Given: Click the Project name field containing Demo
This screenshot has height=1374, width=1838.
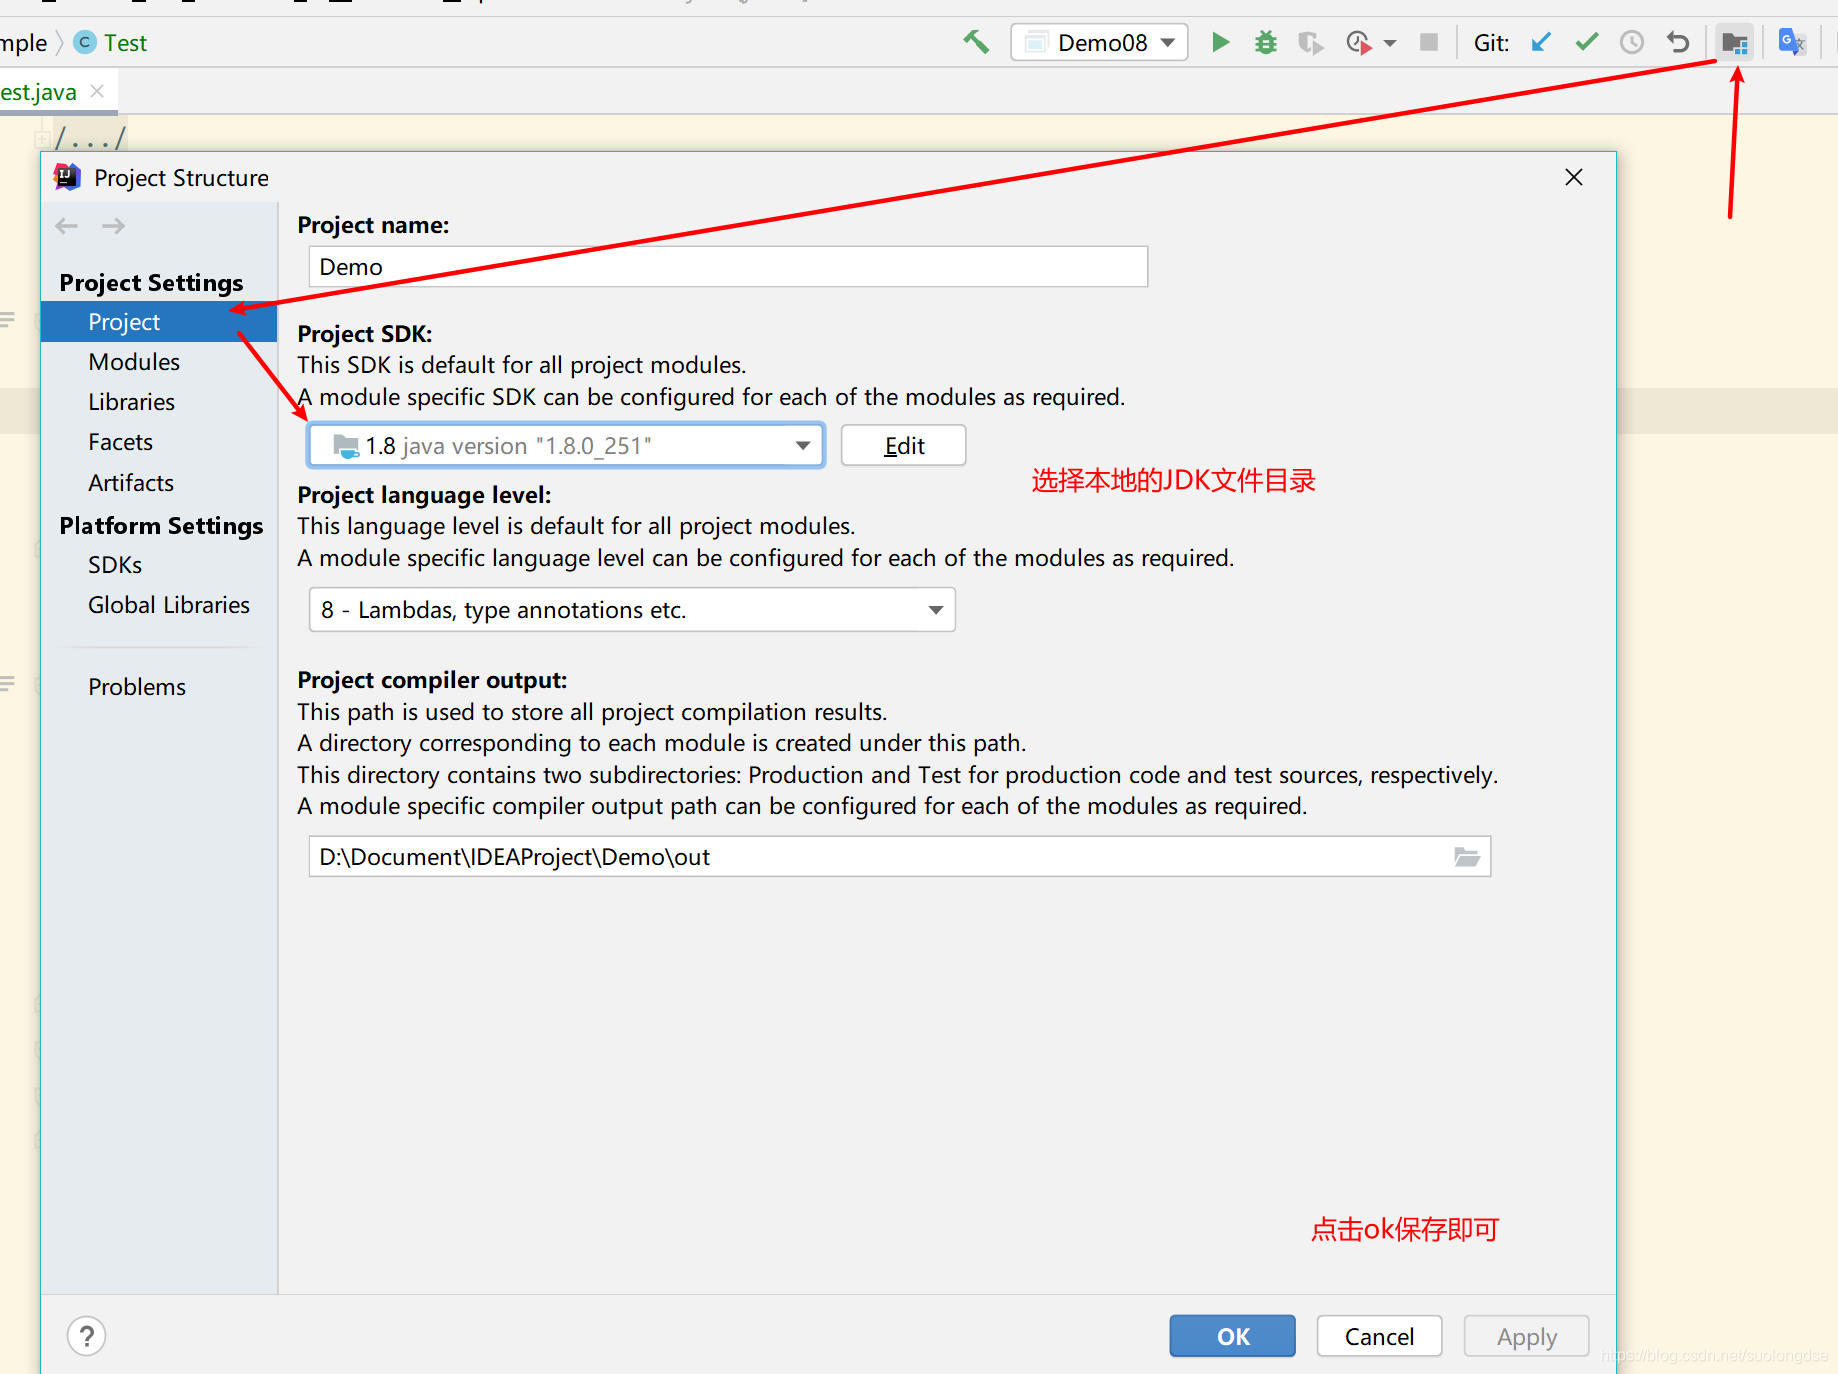Looking at the screenshot, I should tap(728, 267).
